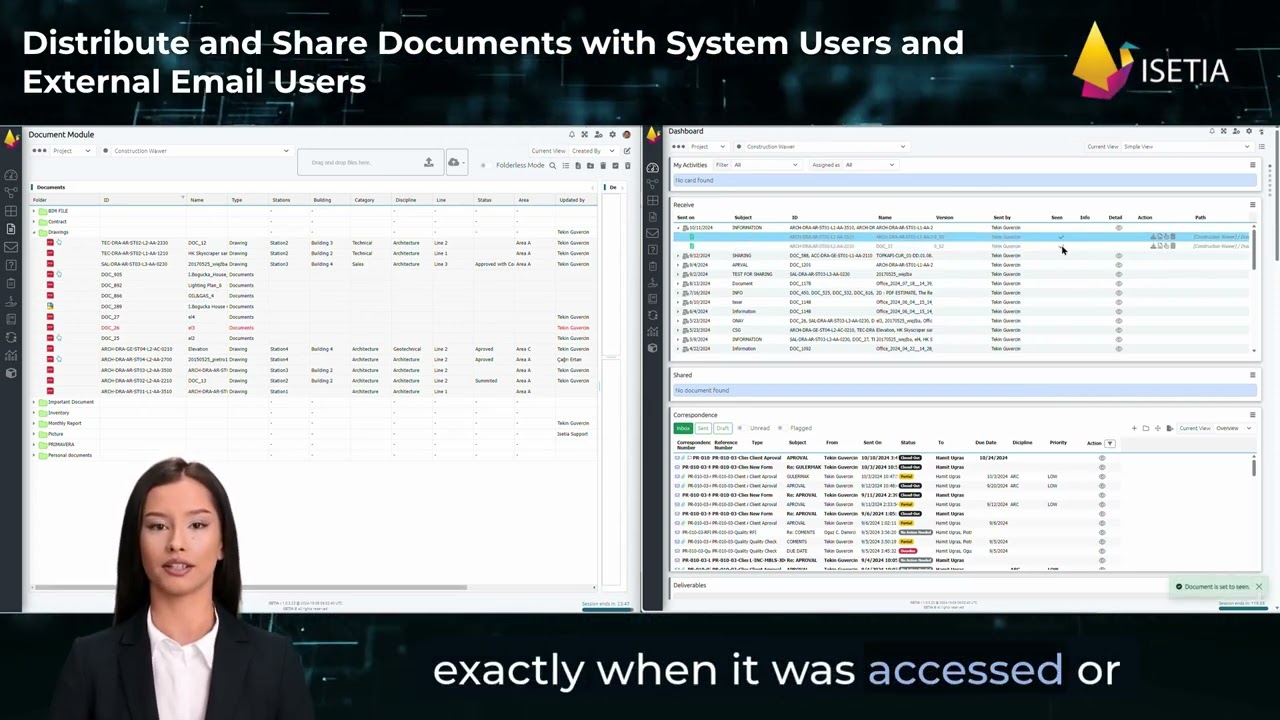Viewport: 1280px width, 720px height.
Task: Expand the Monthly Report folder
Action: tap(34, 423)
